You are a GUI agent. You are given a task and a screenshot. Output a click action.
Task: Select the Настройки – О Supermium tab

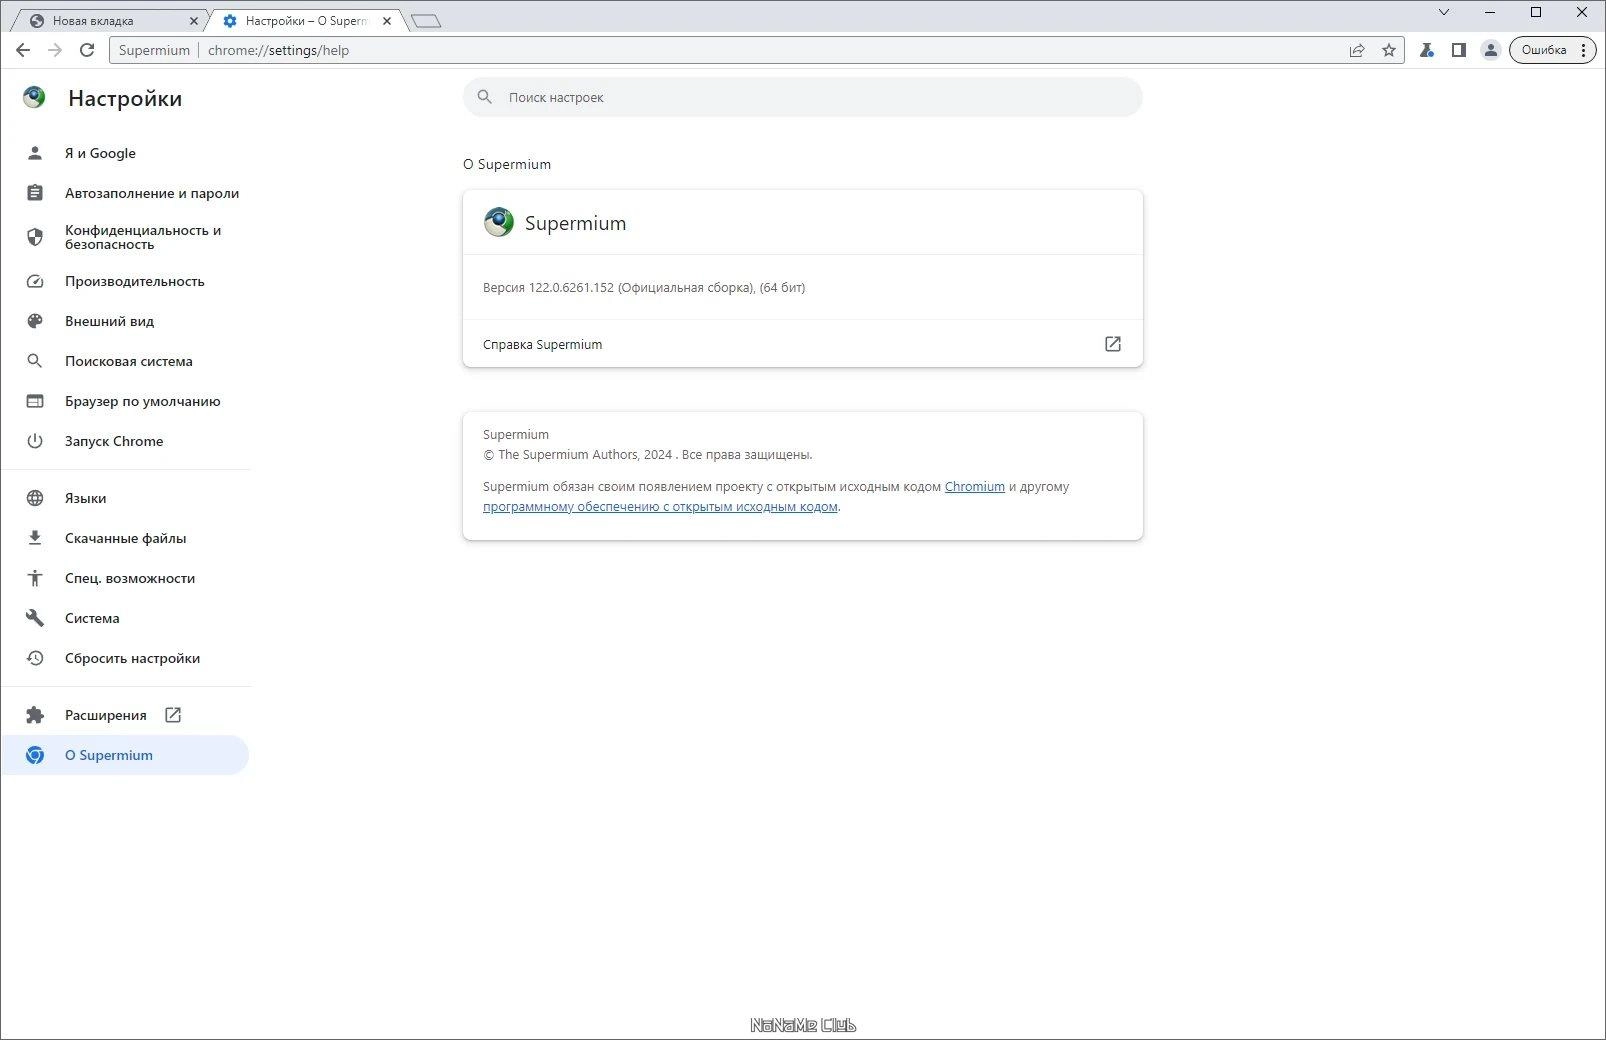pyautogui.click(x=305, y=20)
